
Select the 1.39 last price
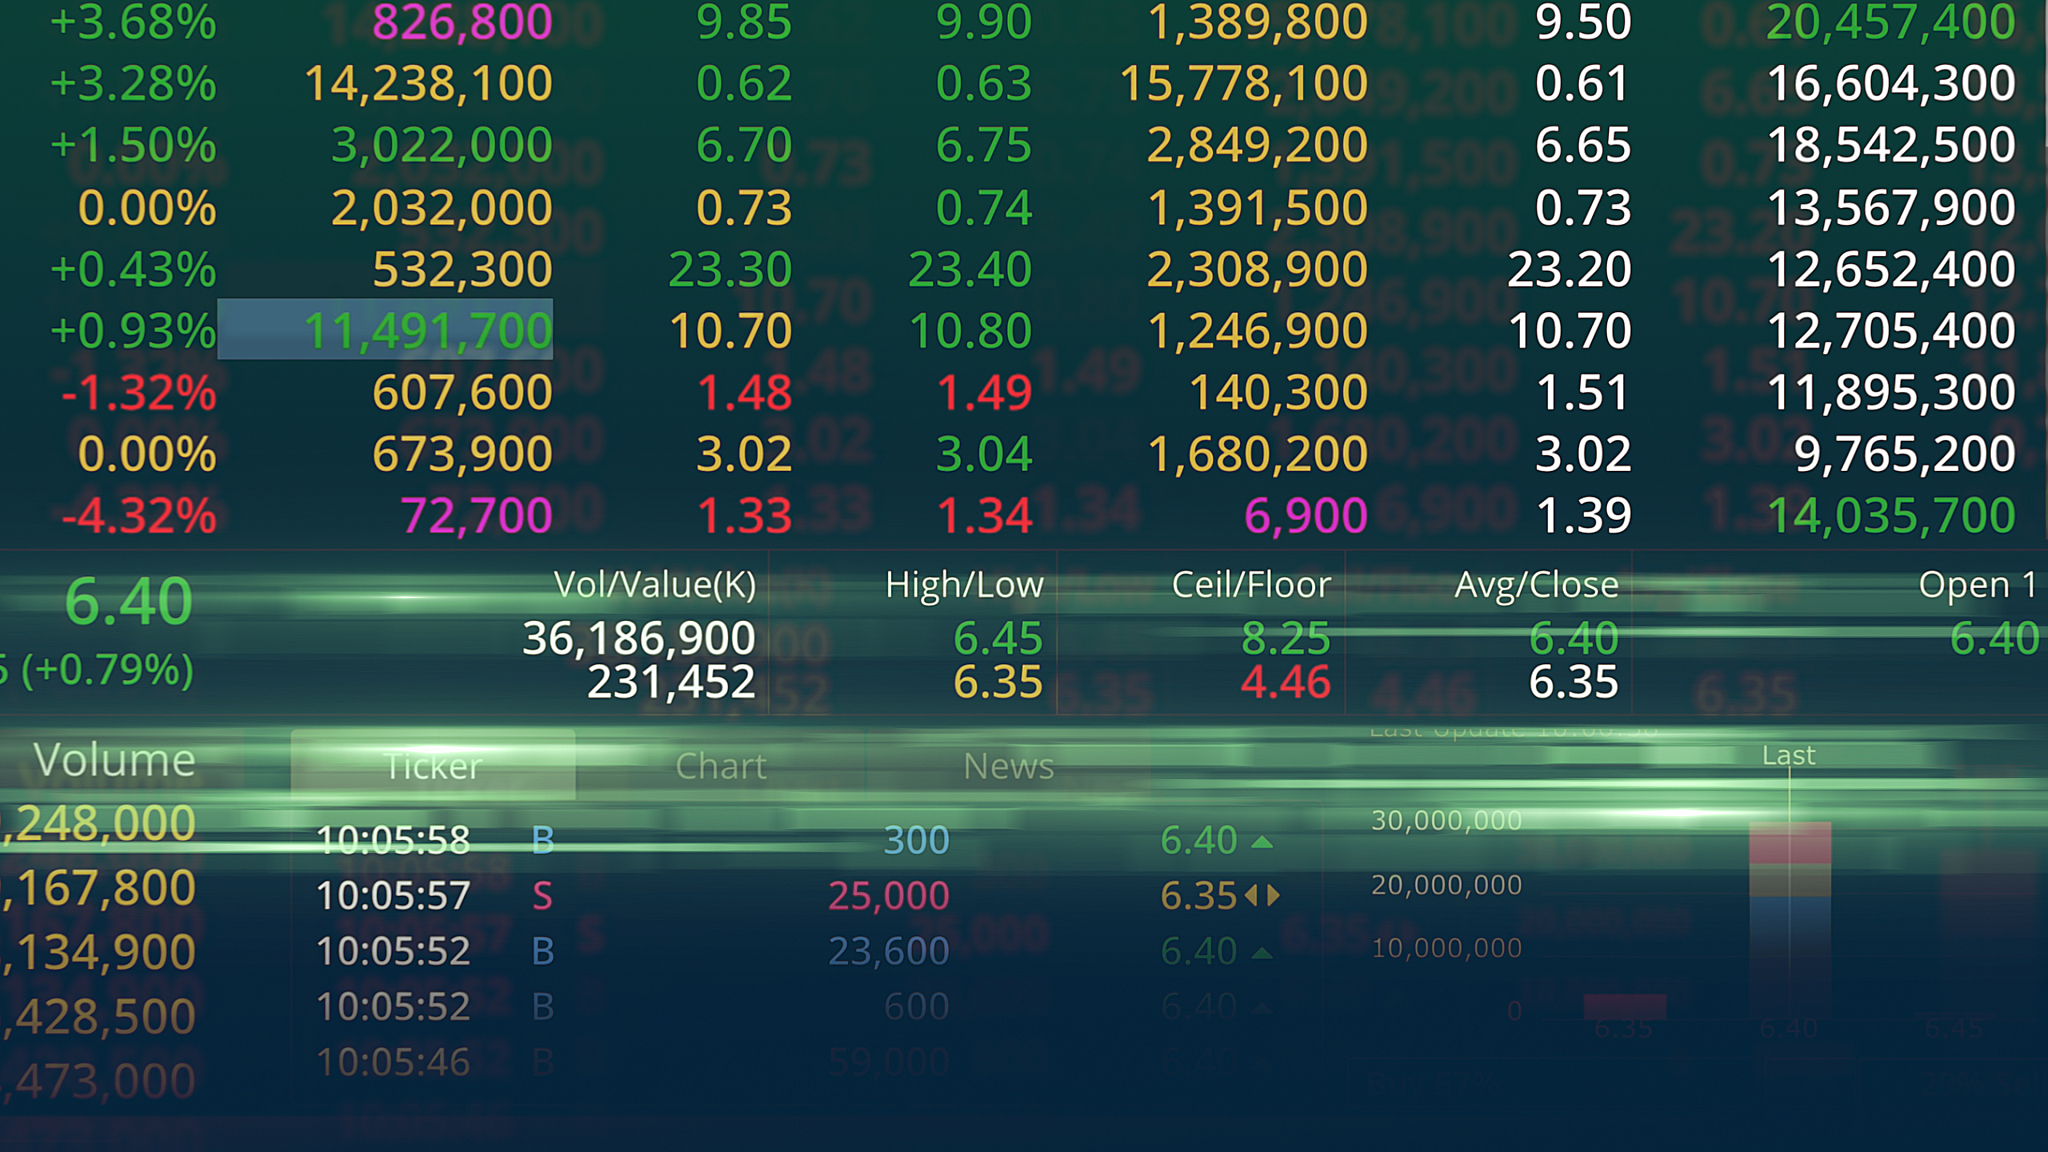(x=1583, y=516)
